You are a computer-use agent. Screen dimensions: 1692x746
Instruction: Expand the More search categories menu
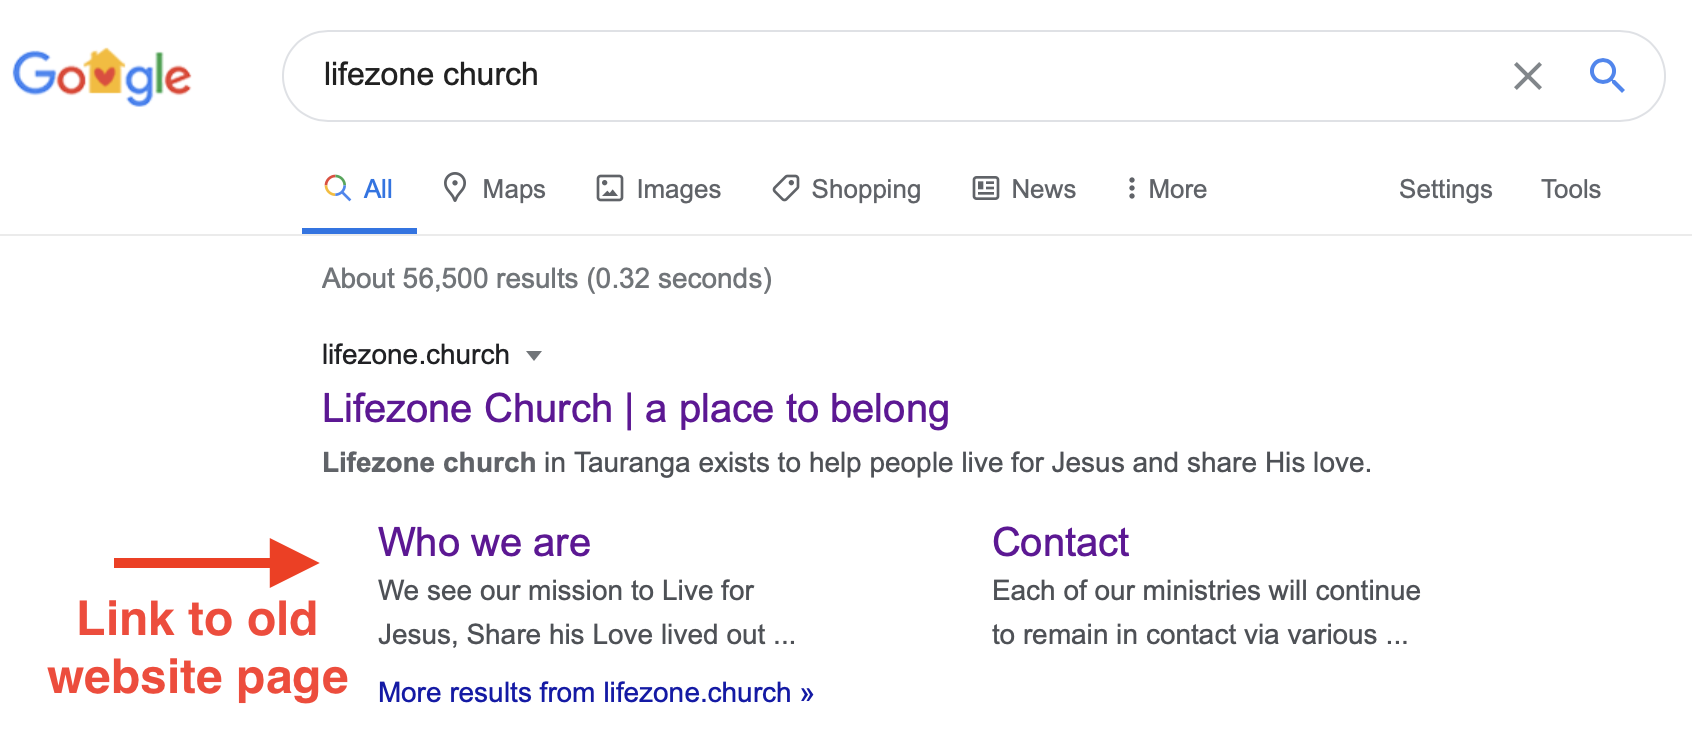coord(1165,189)
